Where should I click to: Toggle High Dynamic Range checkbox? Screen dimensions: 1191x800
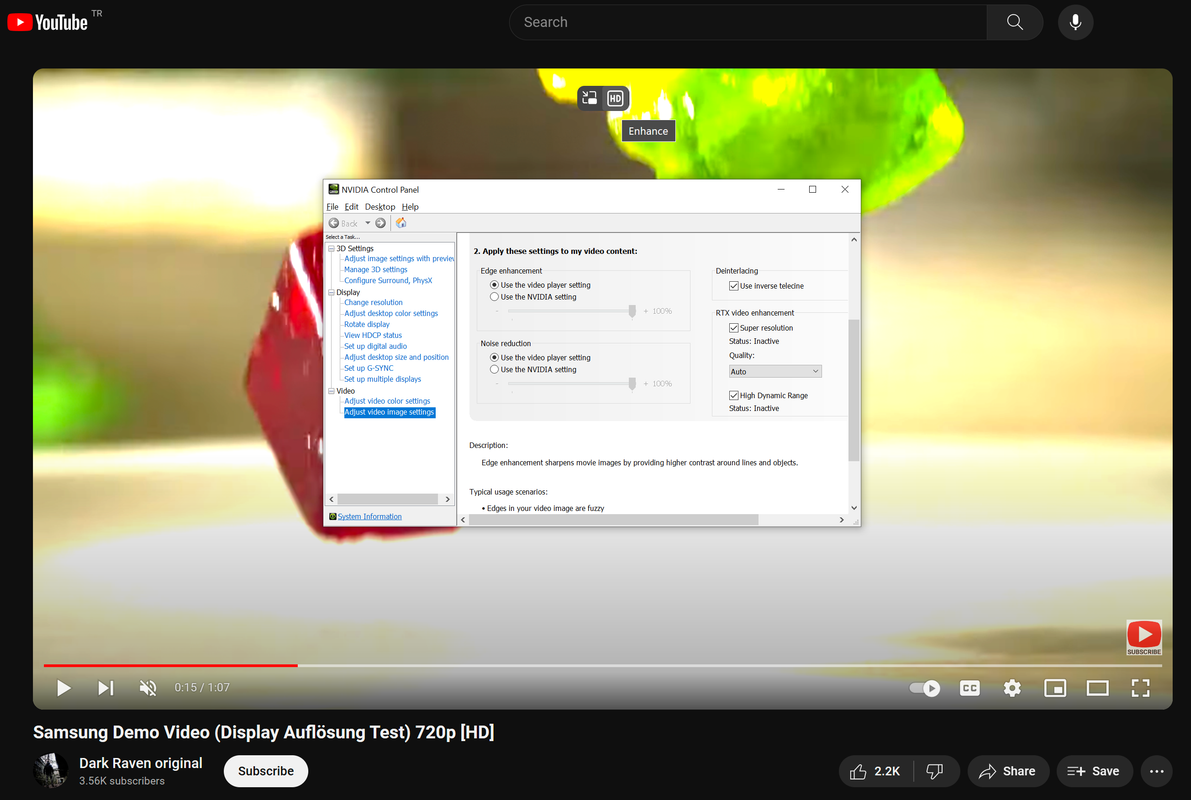tap(734, 396)
